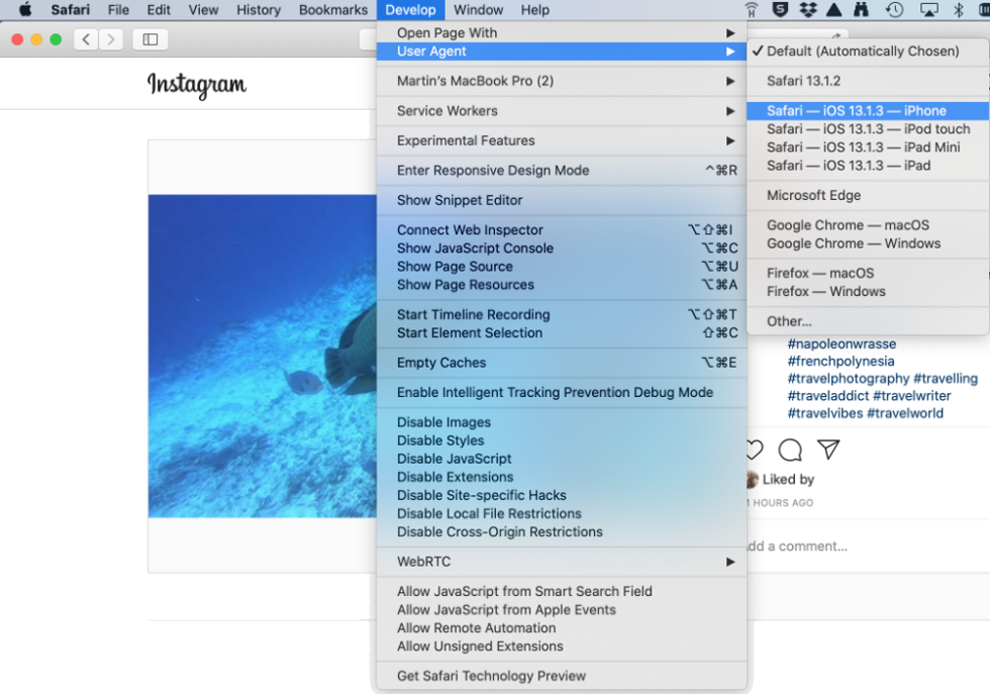
Task: Open the #frenchpolynesia hashtag link
Action: [840, 361]
